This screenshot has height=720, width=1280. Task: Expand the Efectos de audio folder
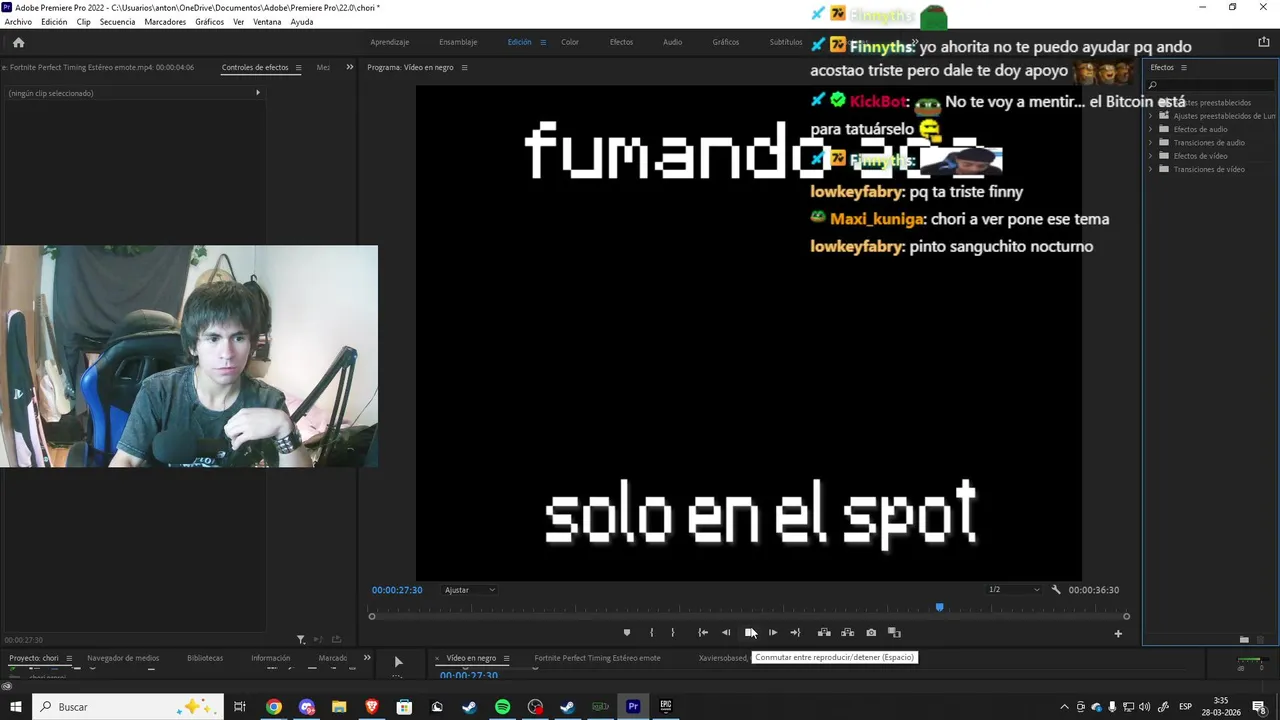click(1150, 129)
